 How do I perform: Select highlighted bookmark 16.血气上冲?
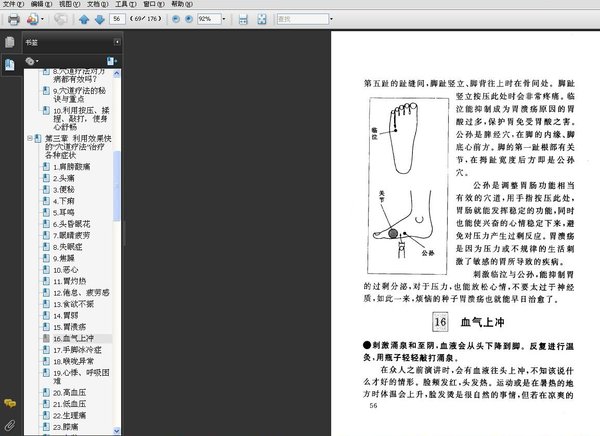[x=73, y=338]
